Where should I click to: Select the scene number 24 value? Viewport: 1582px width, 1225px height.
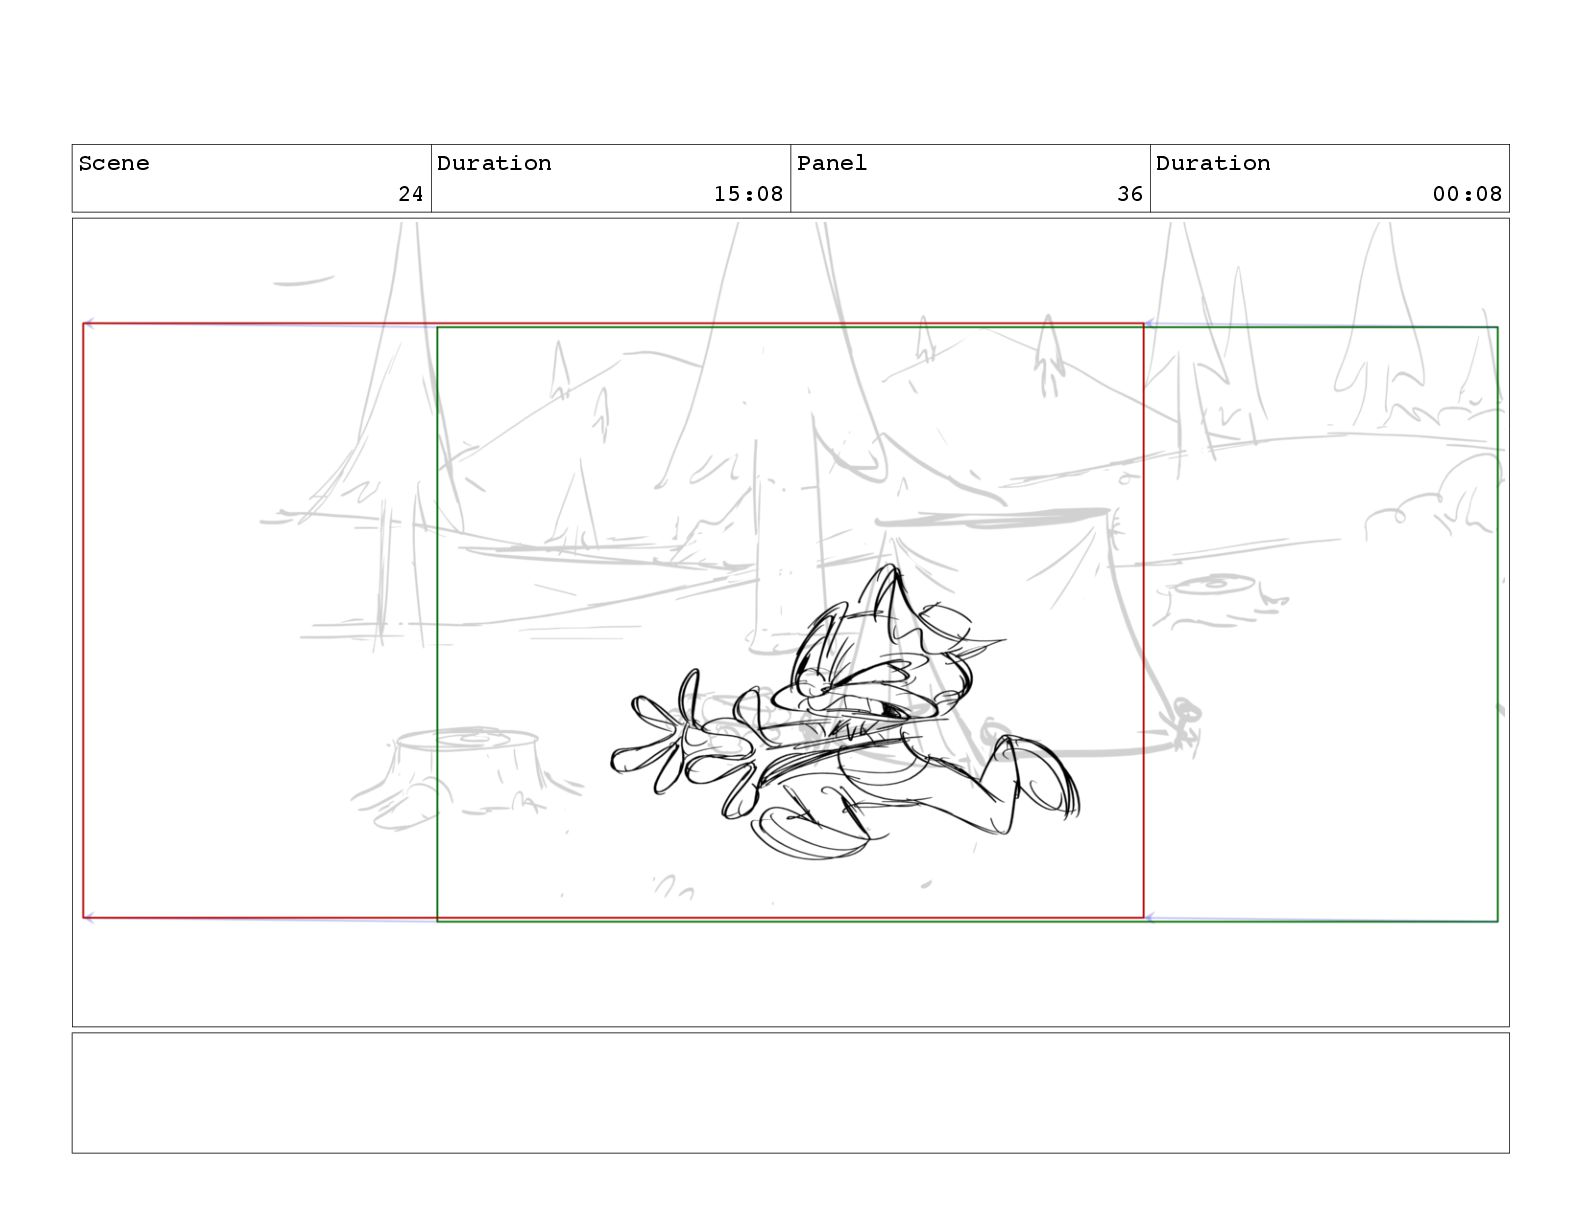(411, 194)
